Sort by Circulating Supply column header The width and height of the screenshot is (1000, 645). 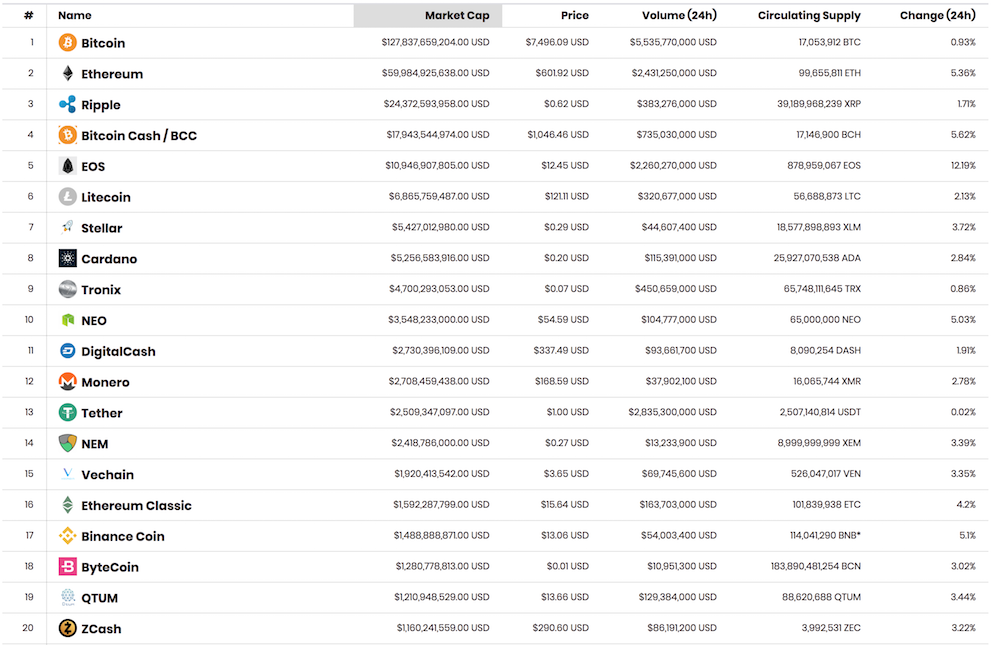tap(809, 15)
